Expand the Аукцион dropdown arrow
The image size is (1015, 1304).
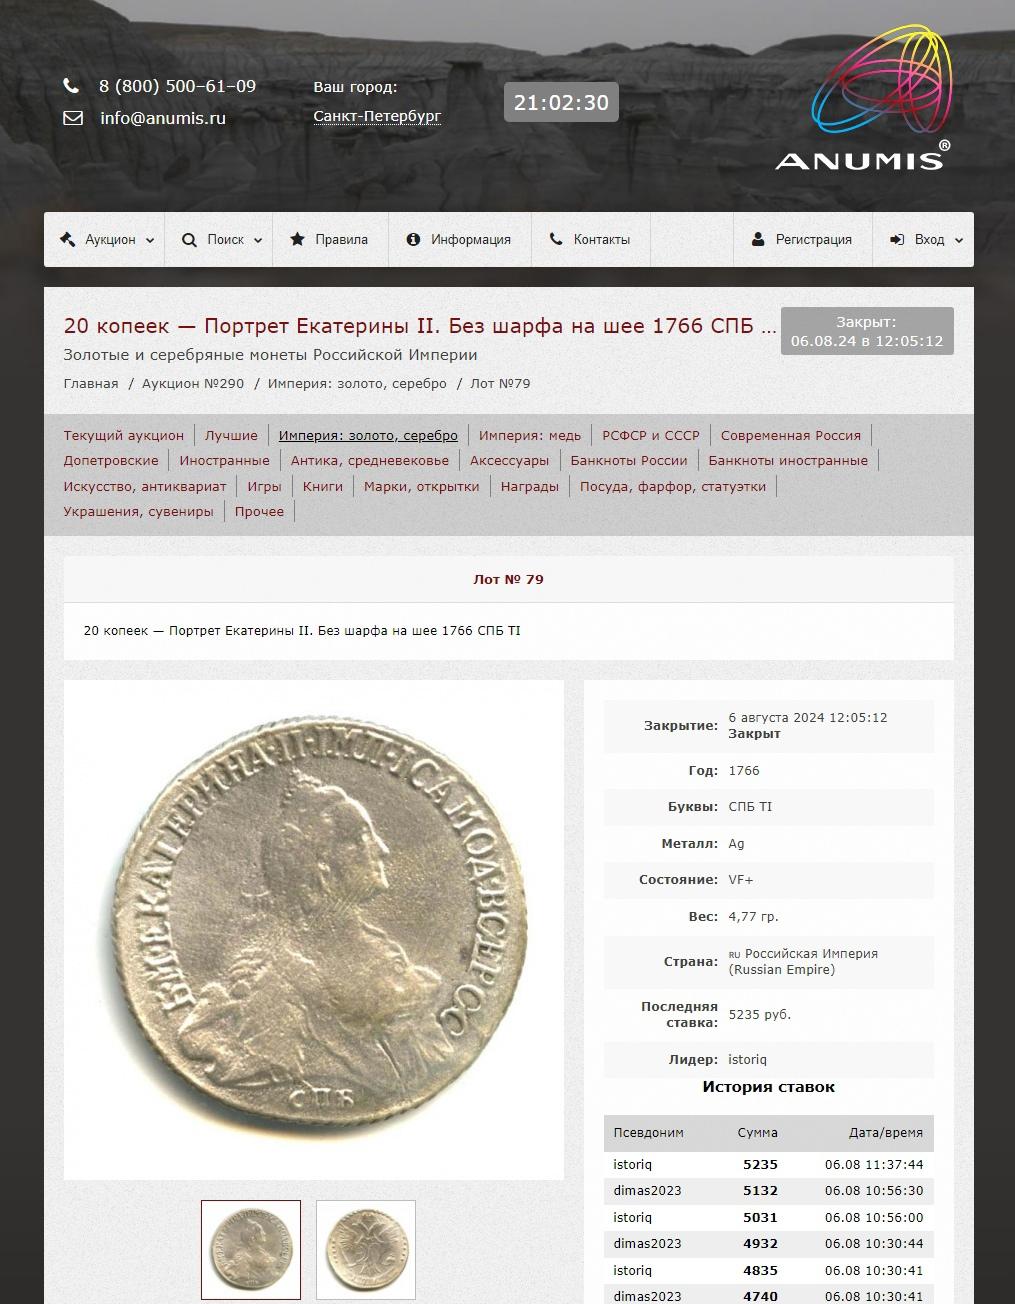pos(150,240)
